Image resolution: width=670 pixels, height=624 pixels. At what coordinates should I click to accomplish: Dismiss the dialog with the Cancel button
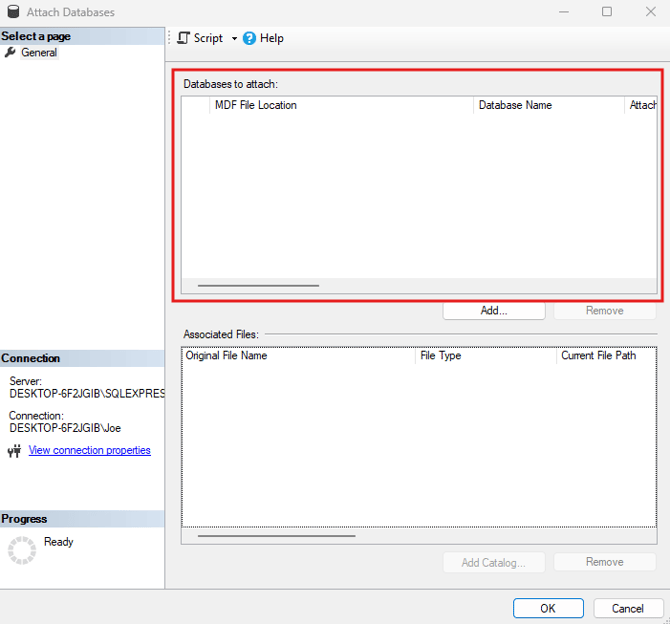pyautogui.click(x=628, y=608)
